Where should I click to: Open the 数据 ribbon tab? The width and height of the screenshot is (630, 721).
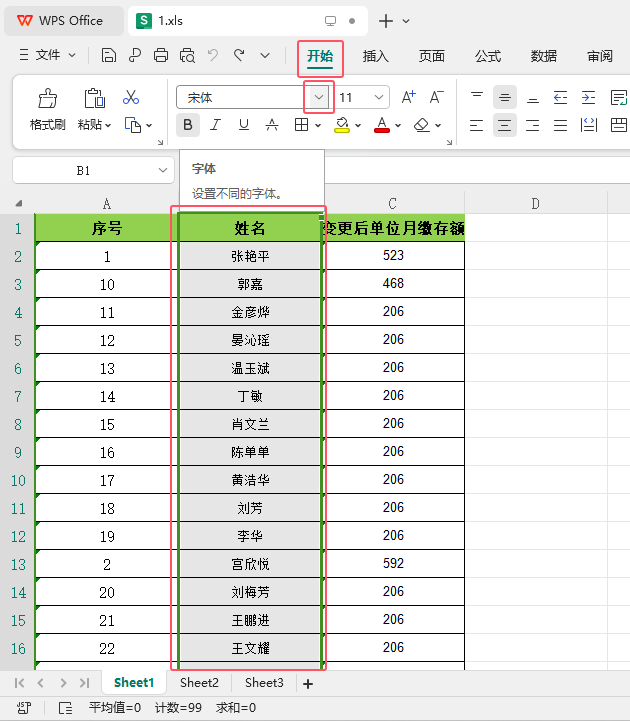point(544,56)
